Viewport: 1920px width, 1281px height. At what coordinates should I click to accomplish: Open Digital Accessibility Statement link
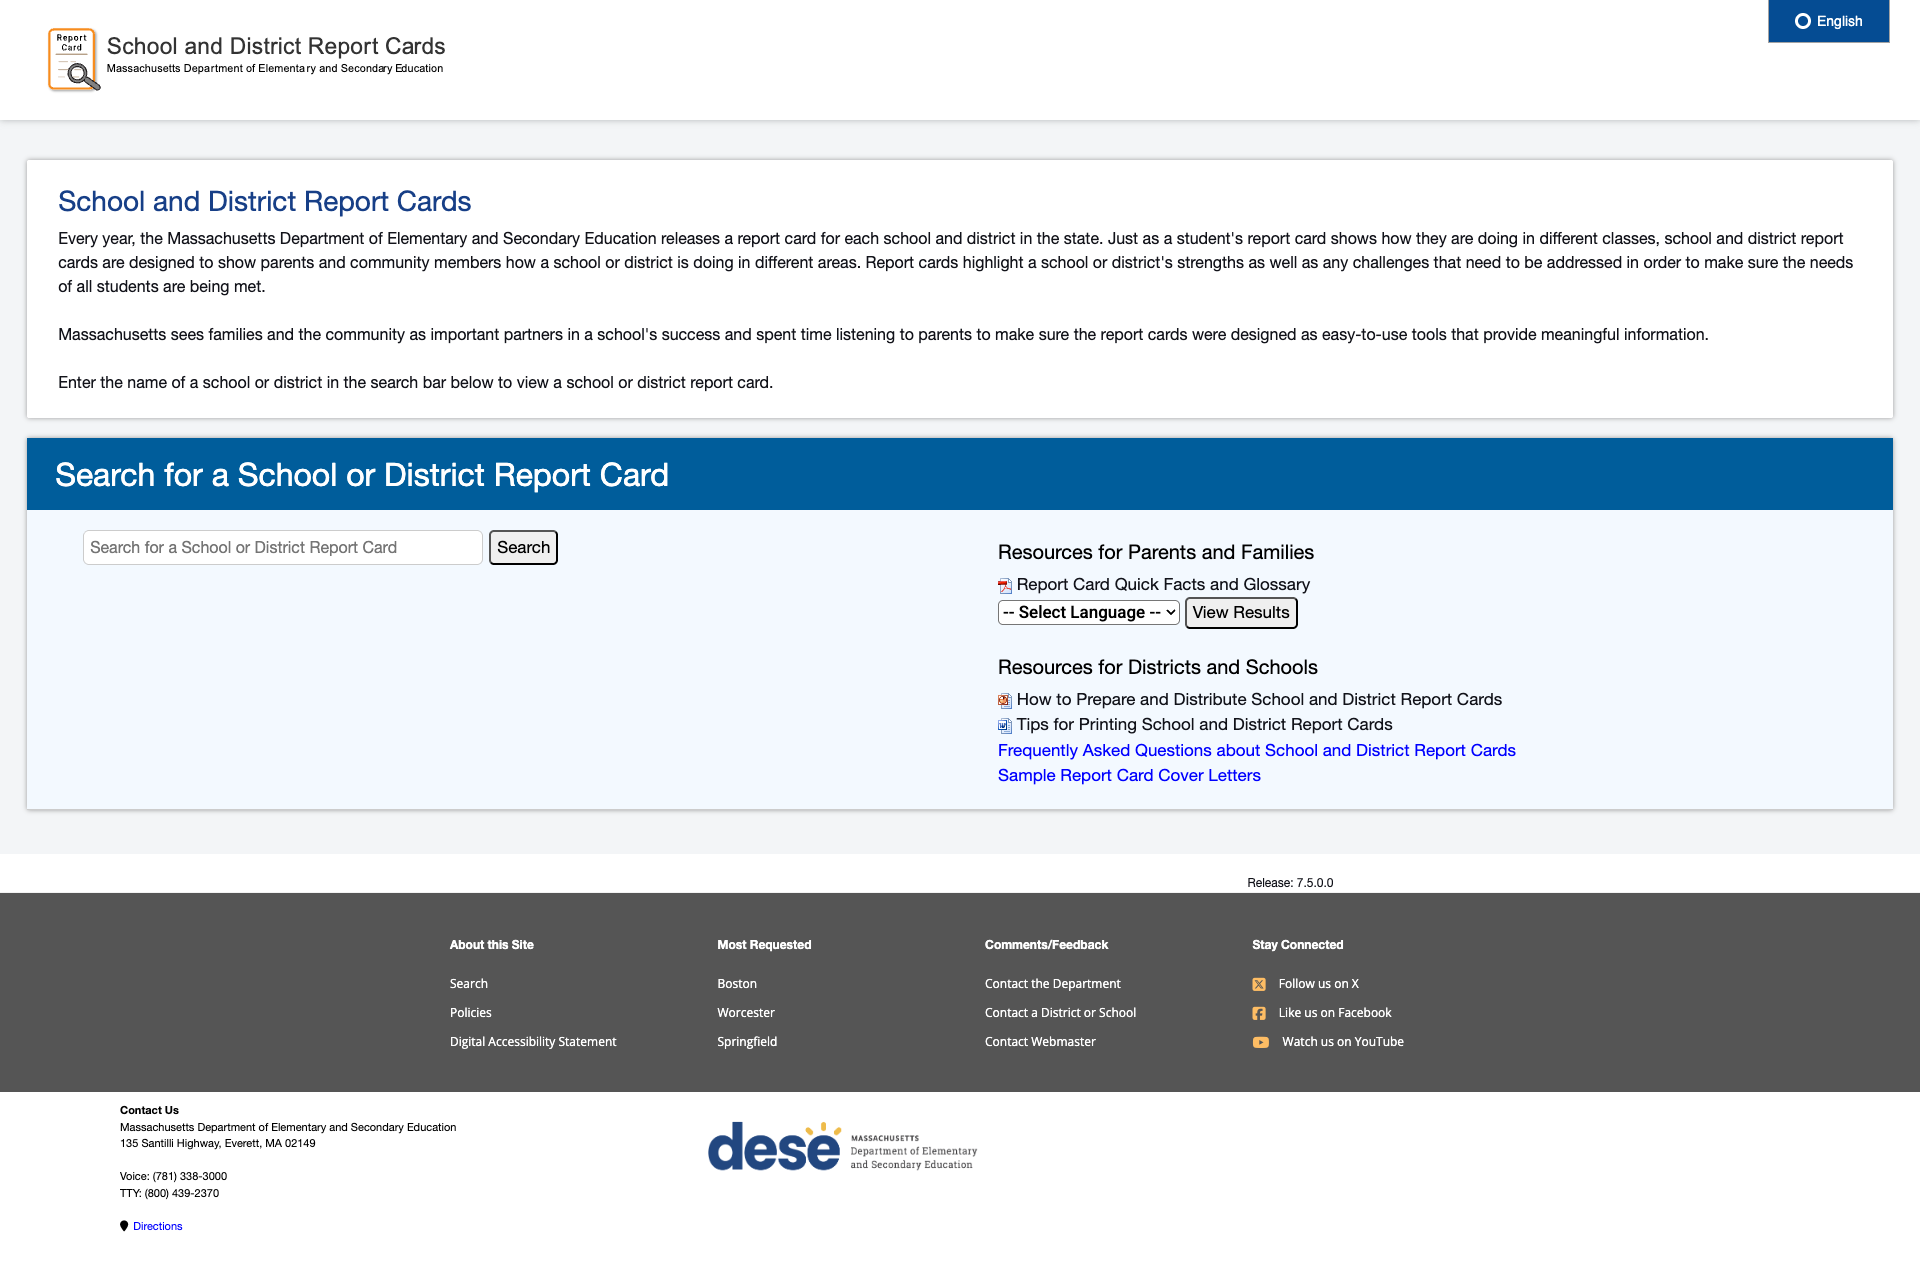coord(533,1042)
